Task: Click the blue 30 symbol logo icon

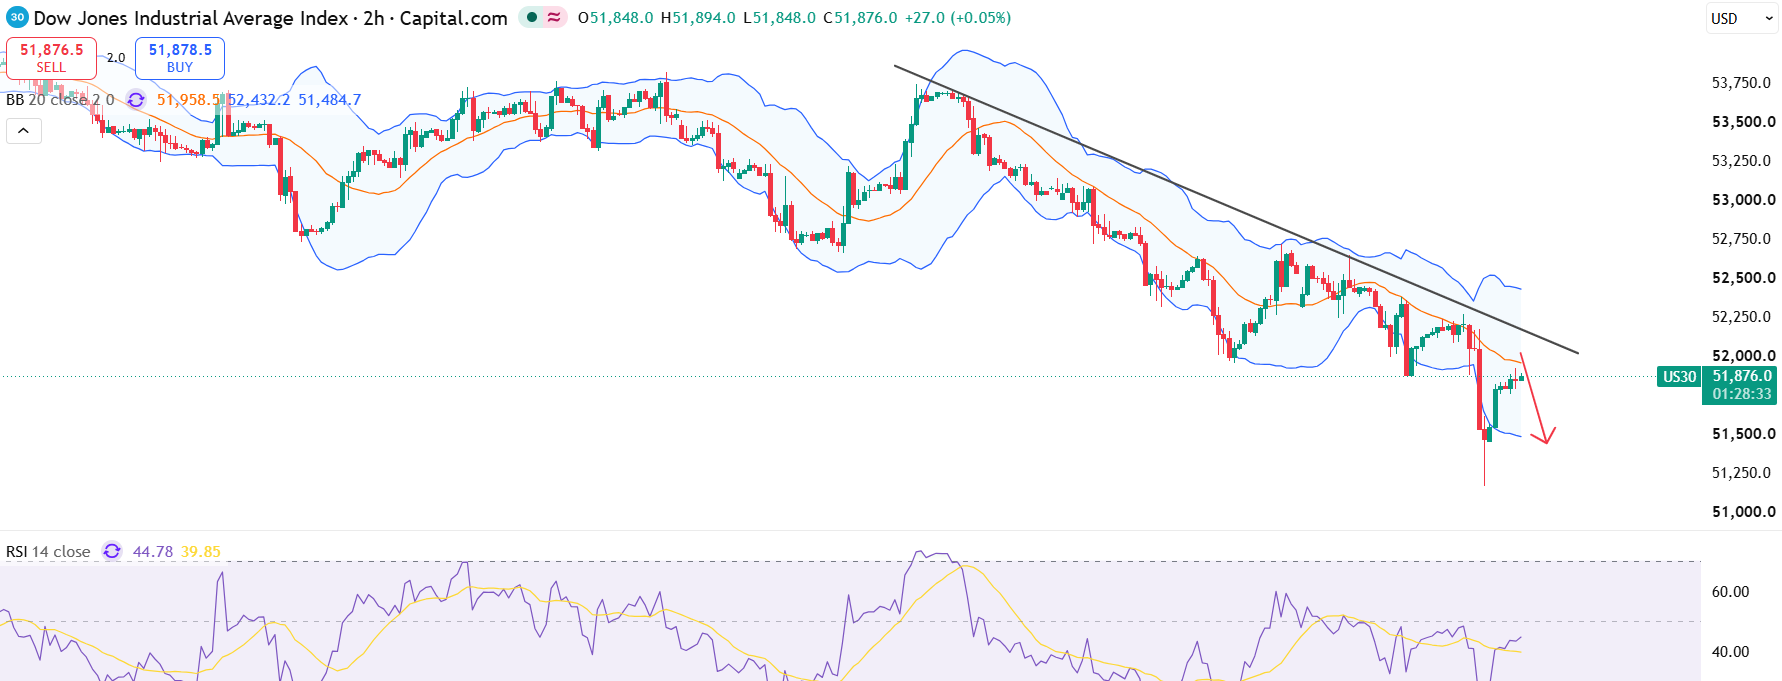Action: pyautogui.click(x=17, y=17)
